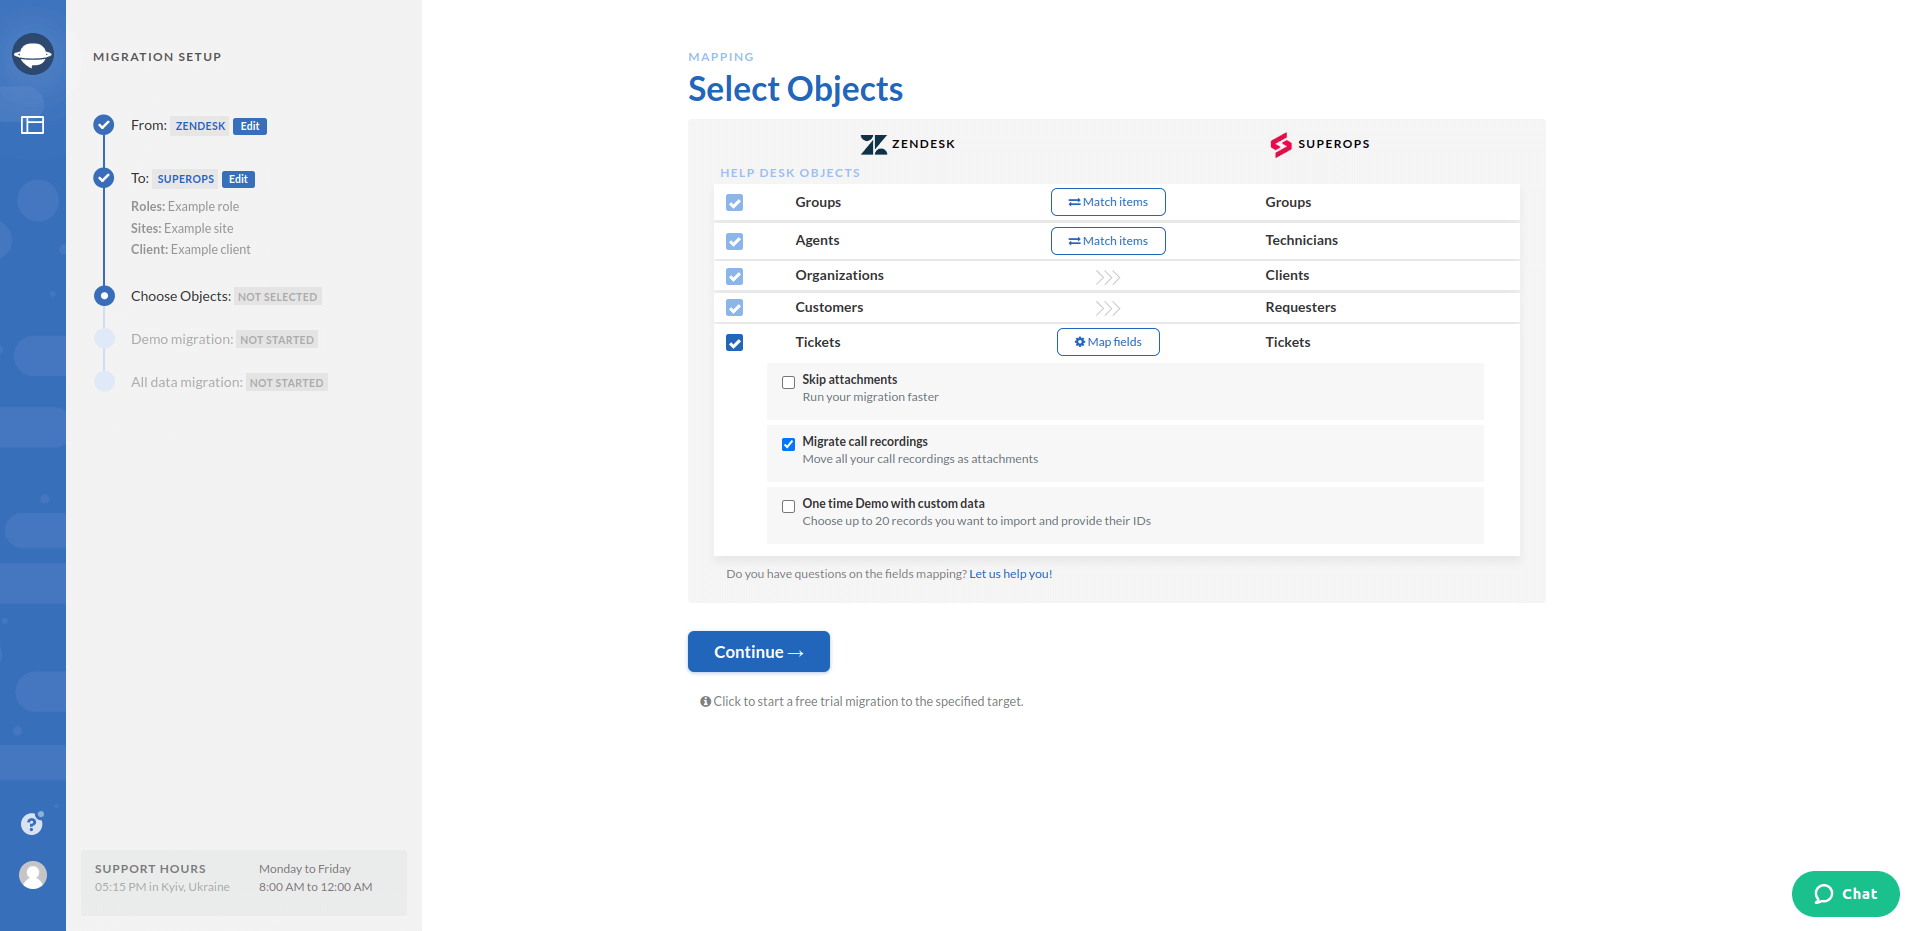The width and height of the screenshot is (1920, 931).
Task: Click the Support Hours panel
Action: 244,882
